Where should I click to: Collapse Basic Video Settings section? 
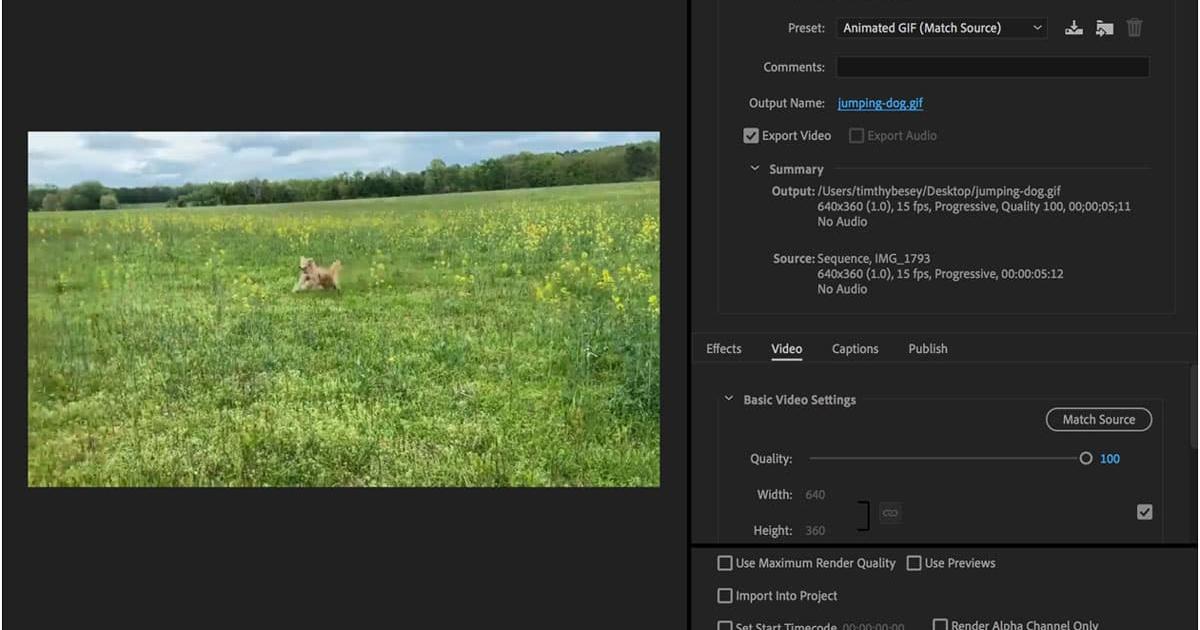pyautogui.click(x=729, y=399)
